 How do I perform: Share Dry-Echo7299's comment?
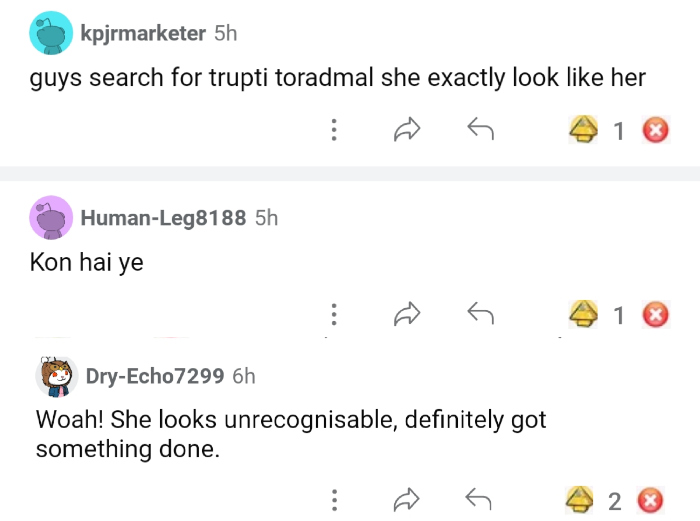tap(407, 499)
